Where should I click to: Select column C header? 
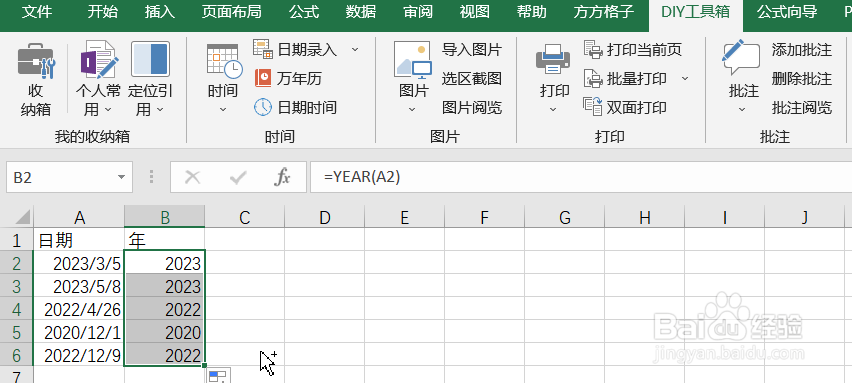tap(245, 217)
